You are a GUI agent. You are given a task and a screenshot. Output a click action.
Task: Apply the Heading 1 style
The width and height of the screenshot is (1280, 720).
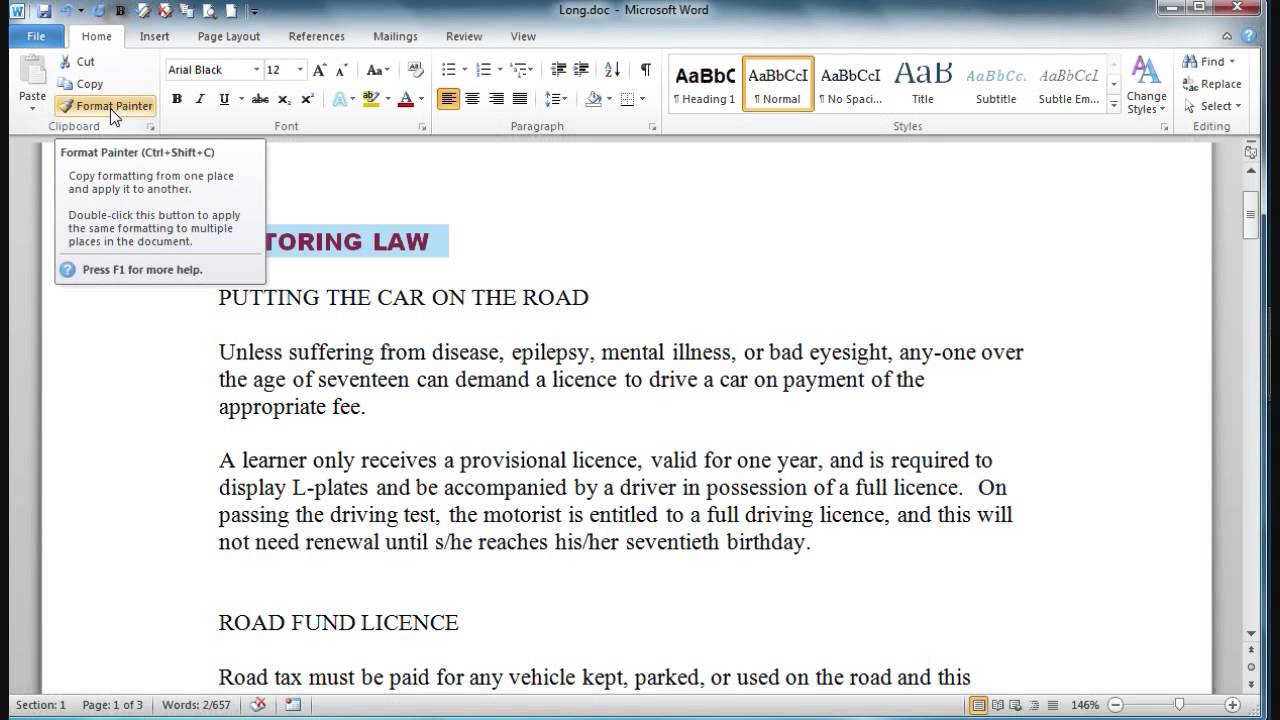click(704, 84)
